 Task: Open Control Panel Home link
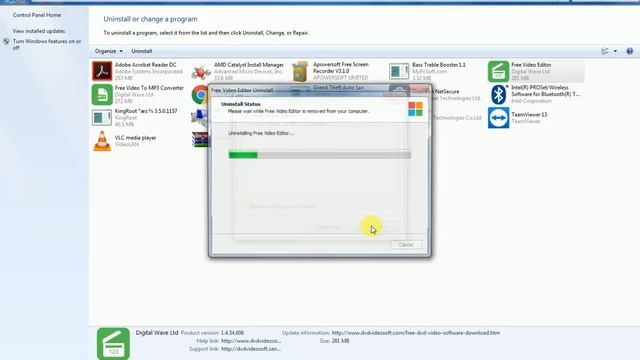[x=37, y=15]
